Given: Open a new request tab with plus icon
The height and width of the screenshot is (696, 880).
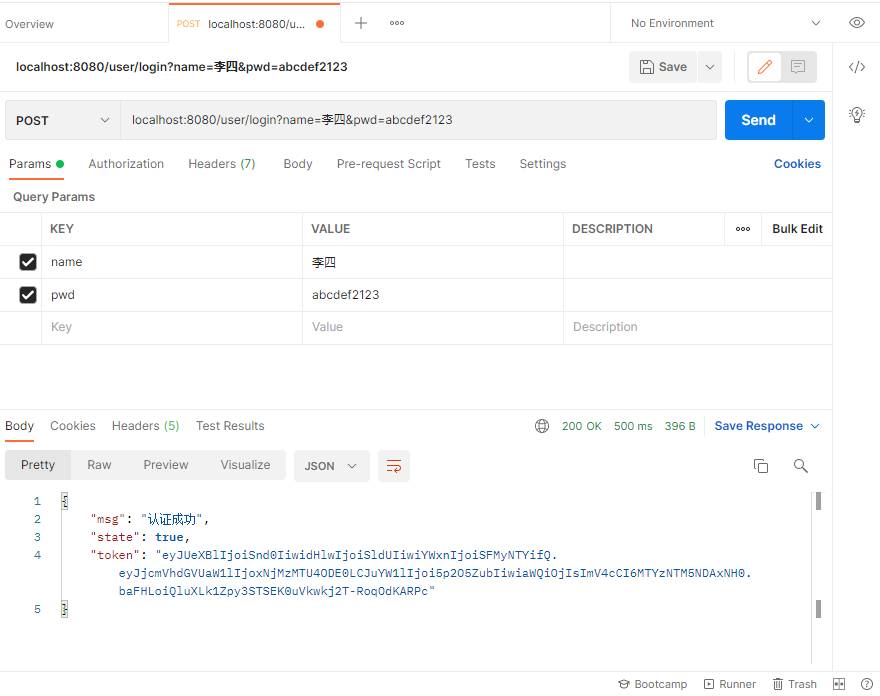Looking at the screenshot, I should click(361, 23).
